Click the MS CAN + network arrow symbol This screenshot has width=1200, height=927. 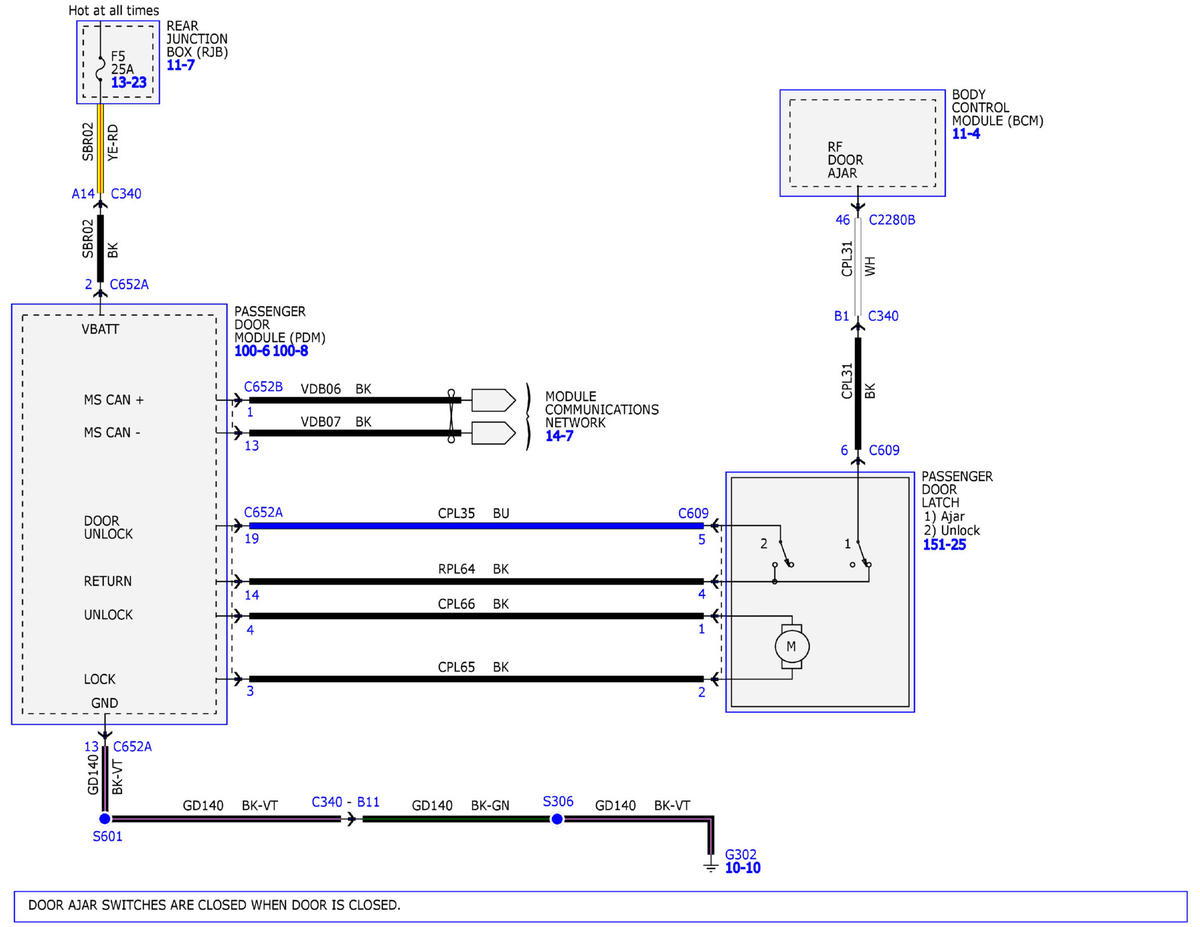[492, 400]
